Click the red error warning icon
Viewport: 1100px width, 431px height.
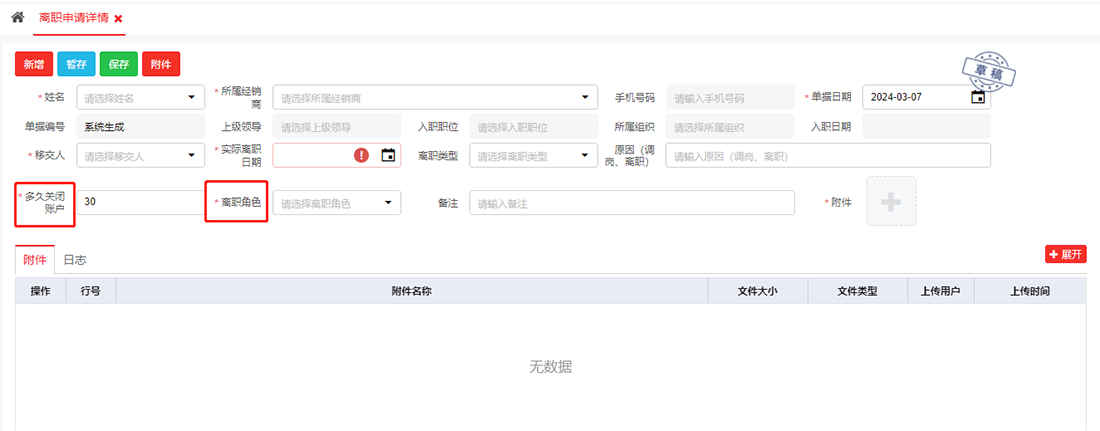[x=361, y=155]
